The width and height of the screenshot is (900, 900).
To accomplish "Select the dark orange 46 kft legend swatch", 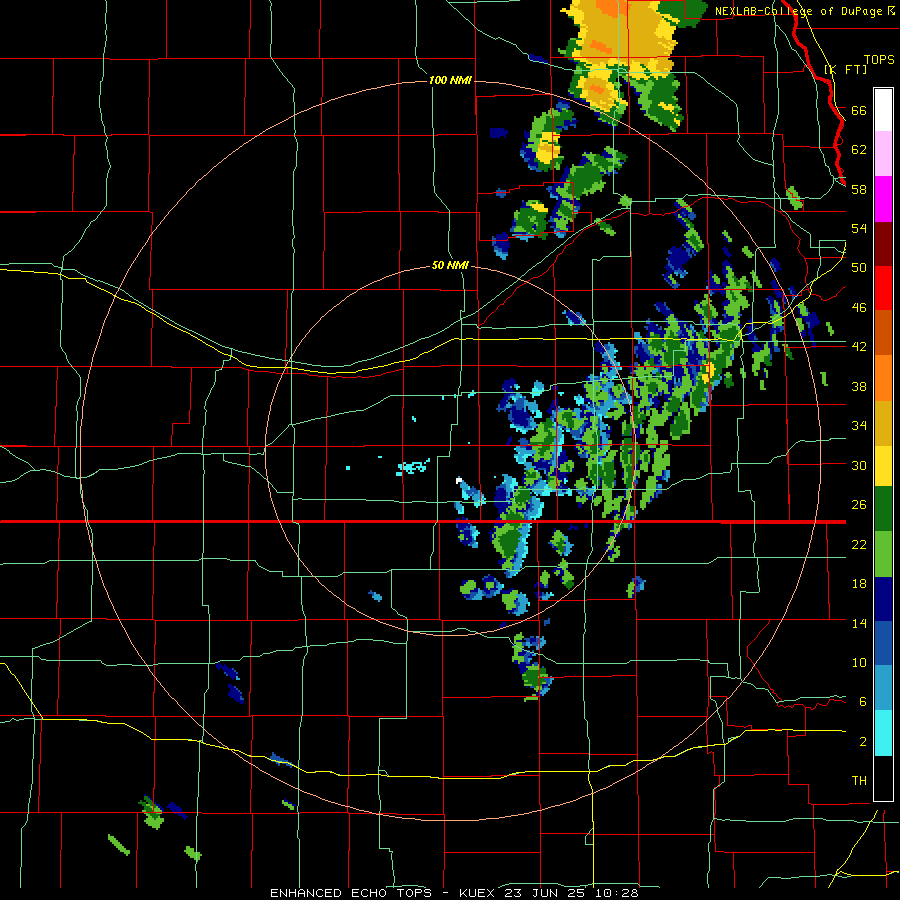I will click(x=883, y=333).
